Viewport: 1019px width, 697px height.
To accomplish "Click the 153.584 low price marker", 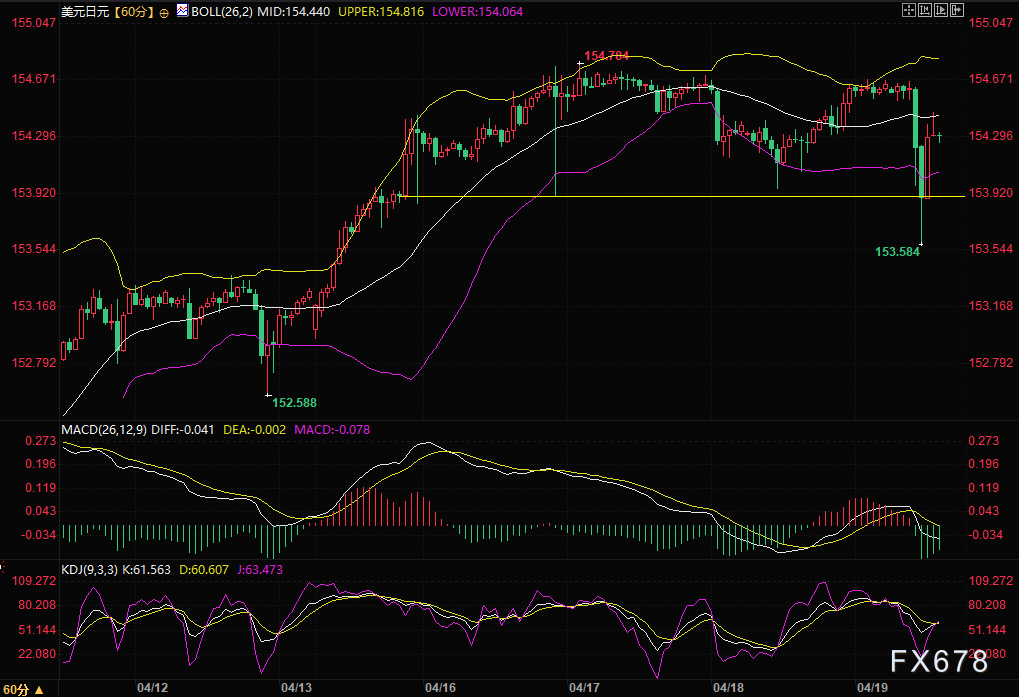I will (x=897, y=253).
